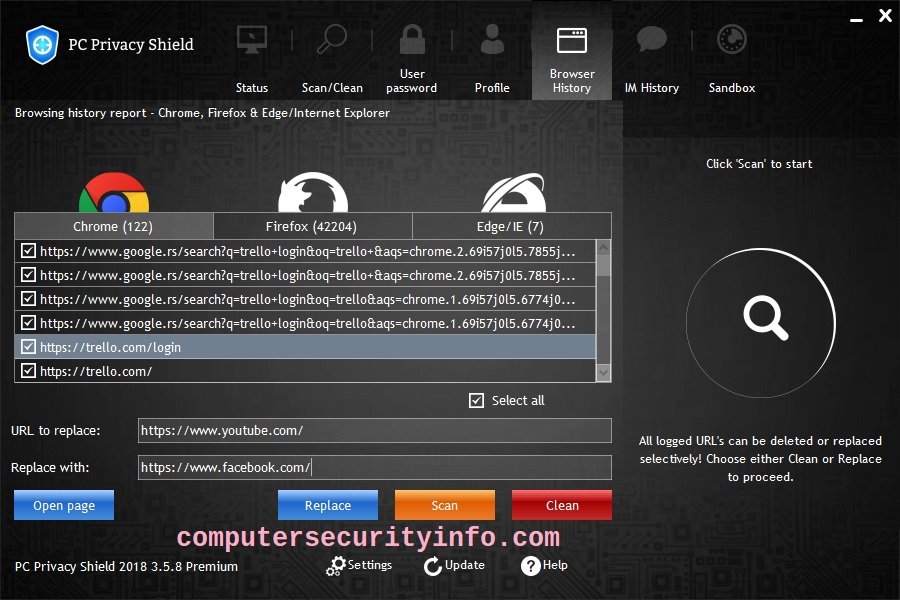Open the Sandbox section

pos(732,60)
